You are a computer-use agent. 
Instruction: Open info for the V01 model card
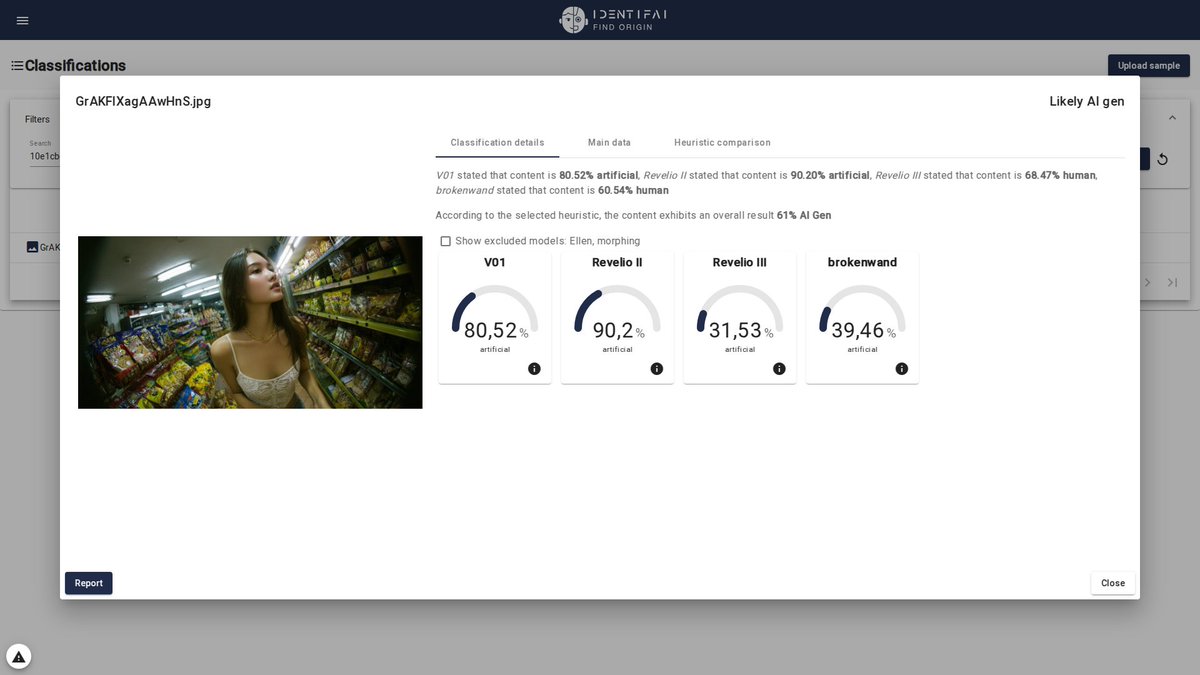point(534,368)
